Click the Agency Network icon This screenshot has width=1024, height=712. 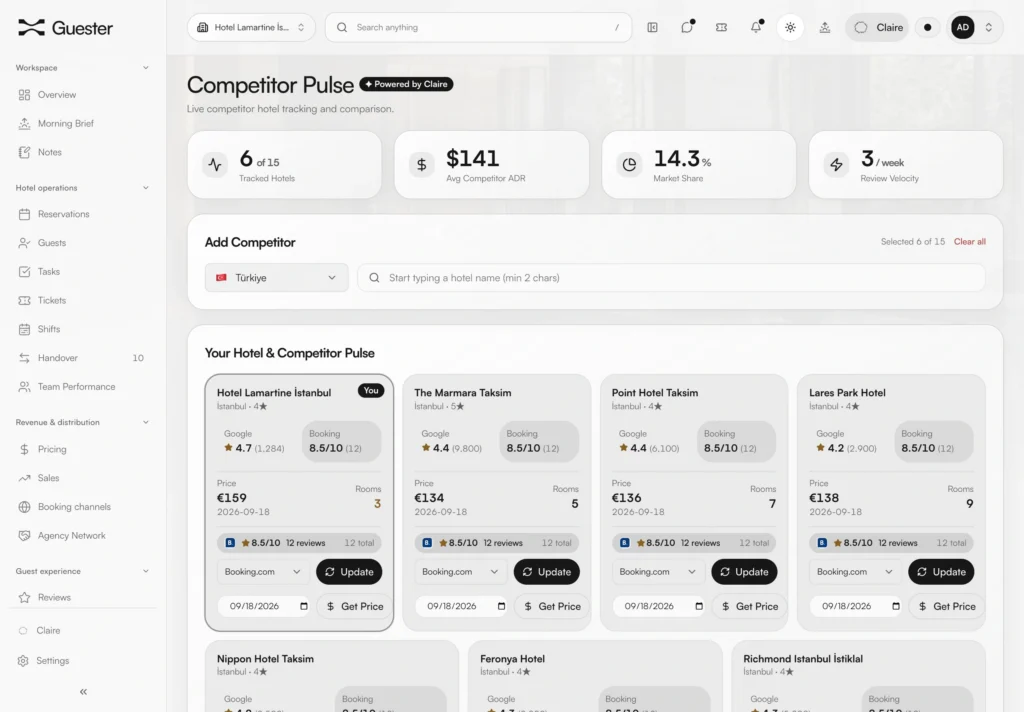tap(24, 536)
